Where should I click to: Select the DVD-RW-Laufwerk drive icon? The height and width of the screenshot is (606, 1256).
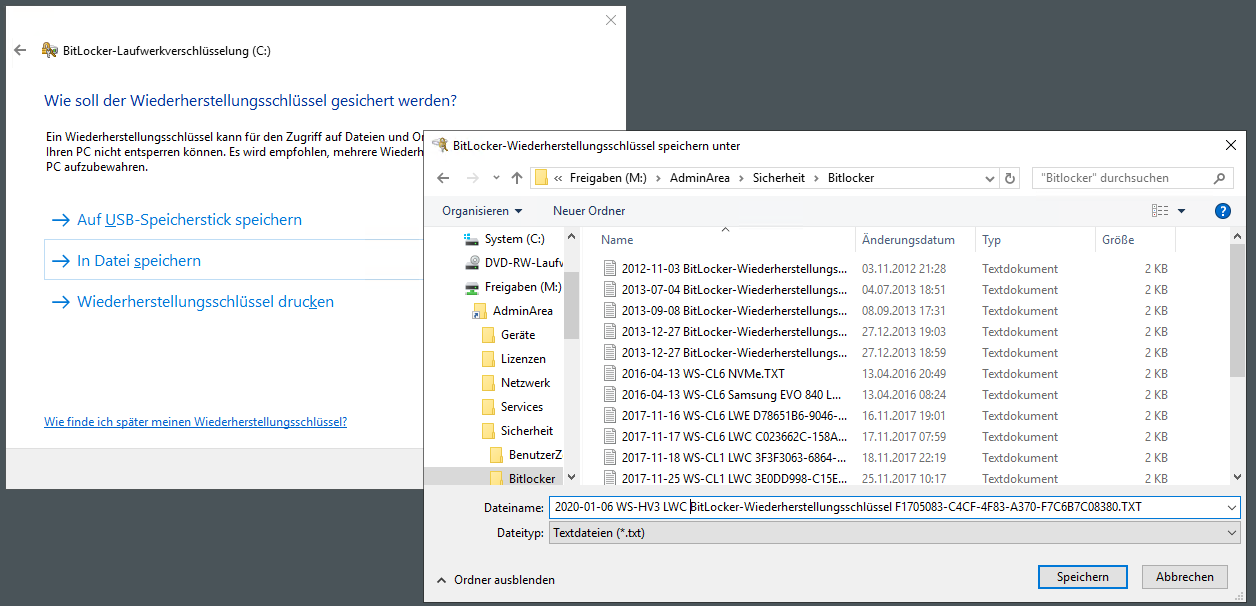click(x=472, y=263)
